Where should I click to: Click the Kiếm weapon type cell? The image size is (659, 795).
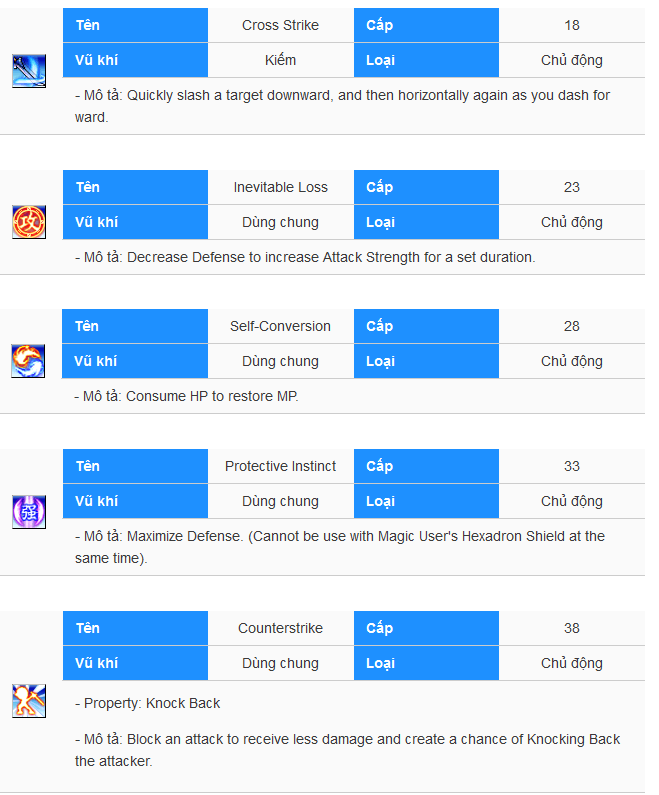(x=281, y=60)
